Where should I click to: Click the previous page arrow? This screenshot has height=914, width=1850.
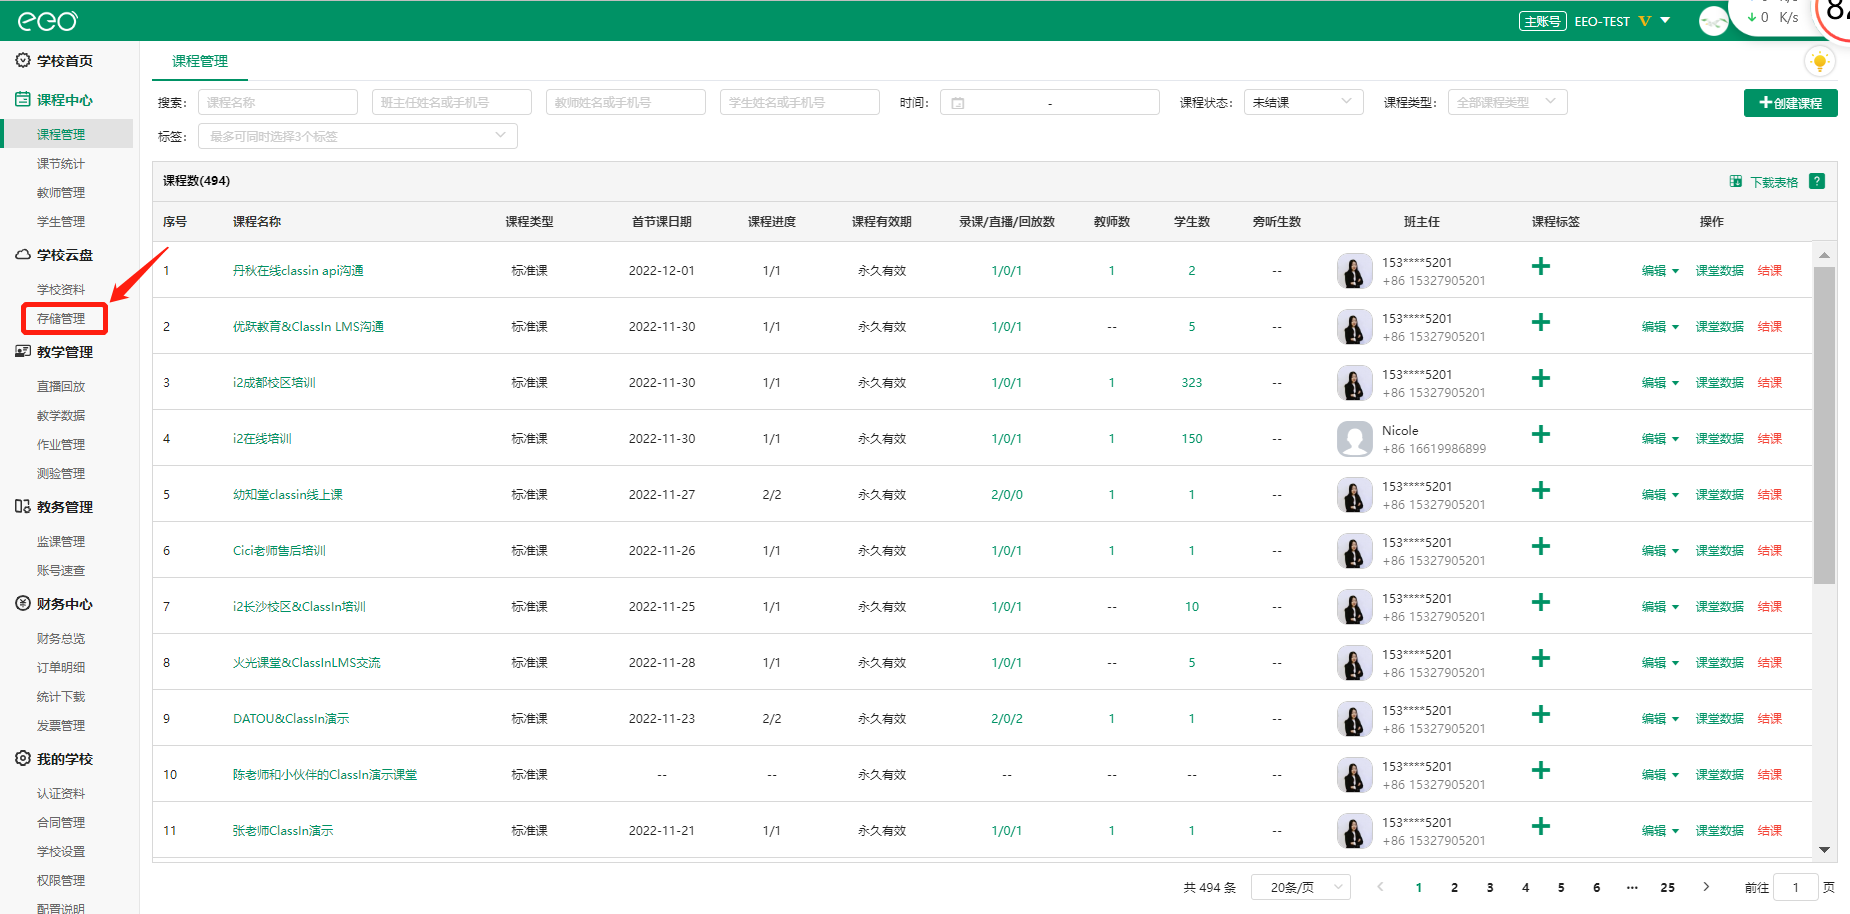[x=1380, y=887]
